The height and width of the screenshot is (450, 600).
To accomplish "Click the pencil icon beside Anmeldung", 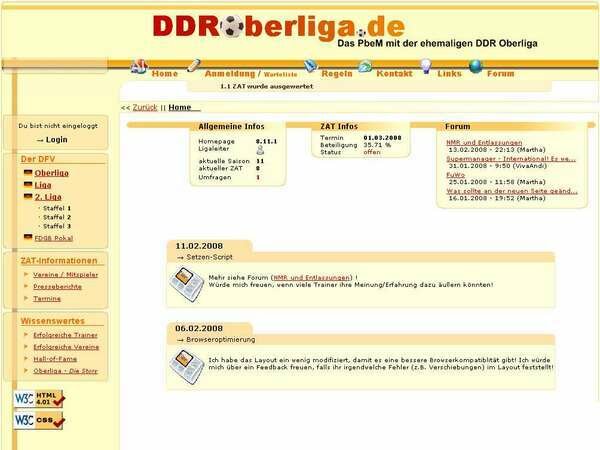I will 194,66.
